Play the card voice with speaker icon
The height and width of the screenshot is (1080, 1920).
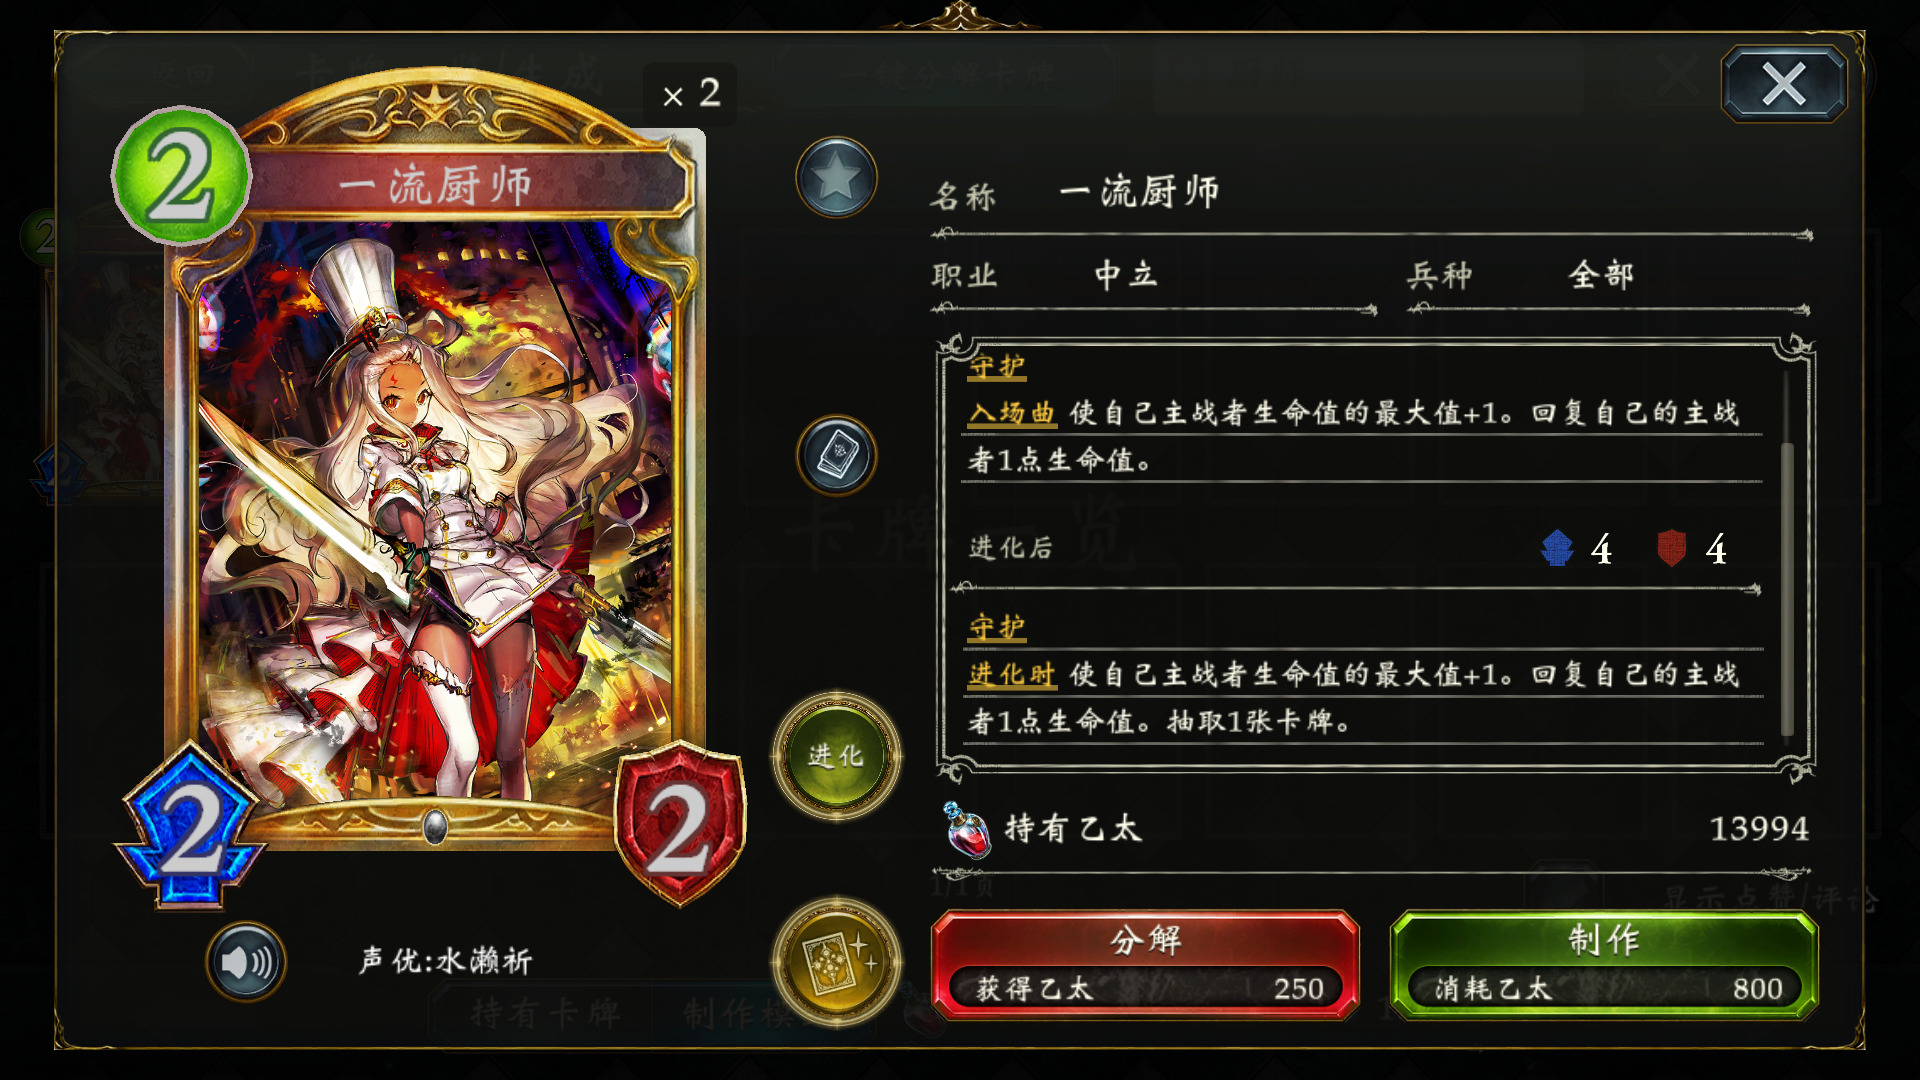click(x=246, y=962)
